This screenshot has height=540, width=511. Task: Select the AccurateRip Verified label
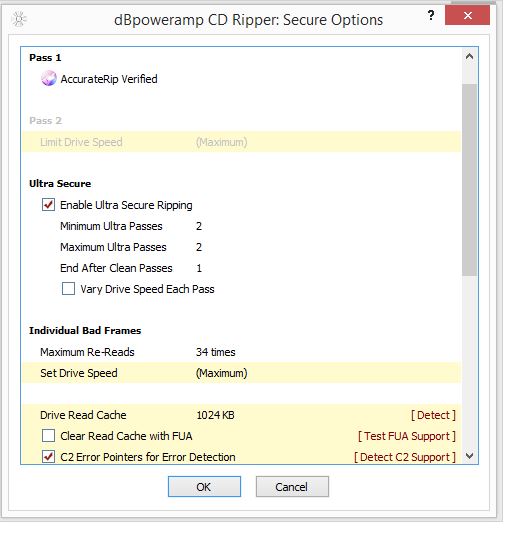109,79
